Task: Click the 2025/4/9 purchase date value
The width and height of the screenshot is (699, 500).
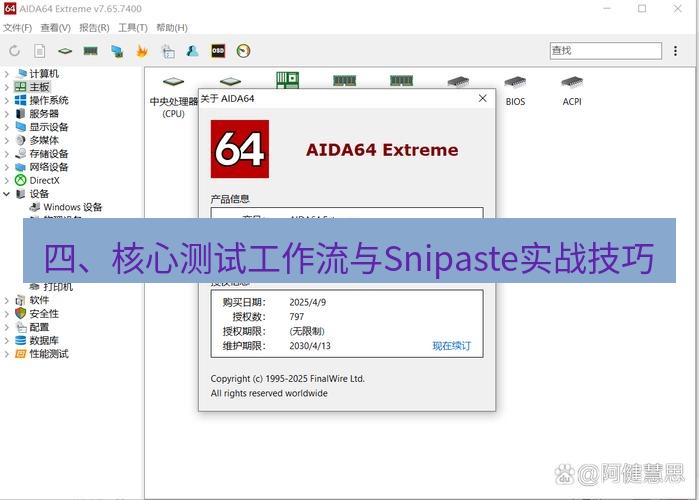Action: 308,302
